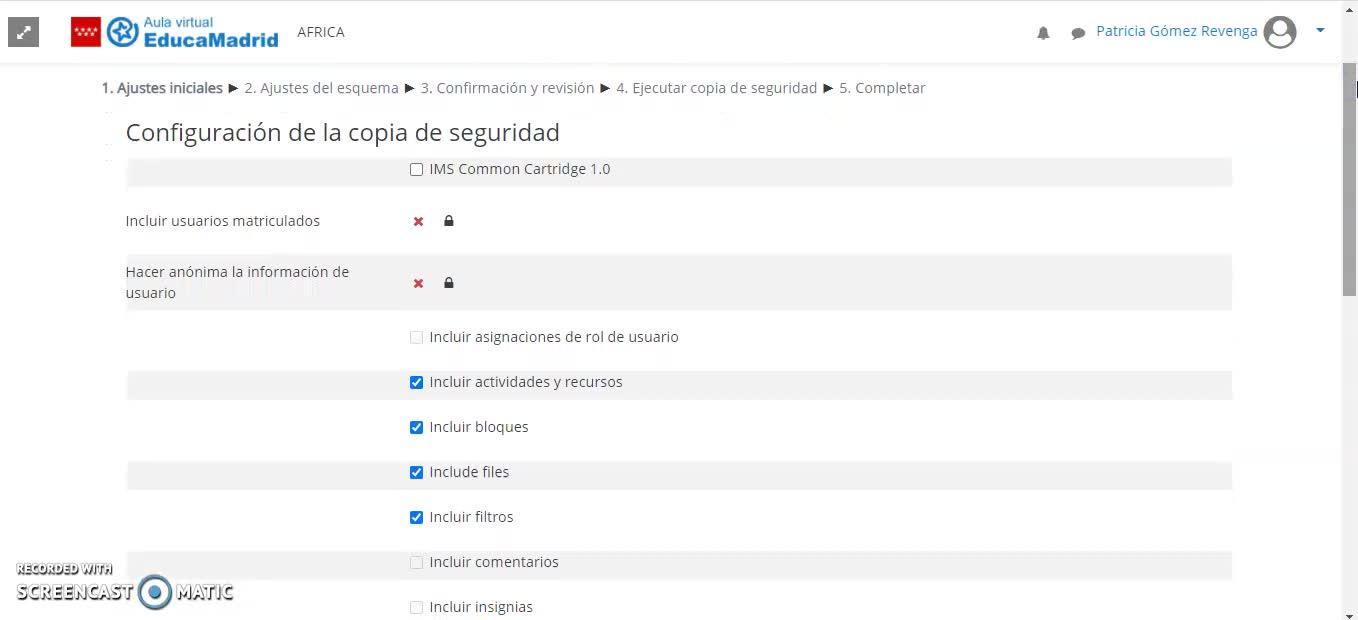Click lock icon beside Hacer anónima la información
The image size is (1358, 620).
(x=448, y=283)
